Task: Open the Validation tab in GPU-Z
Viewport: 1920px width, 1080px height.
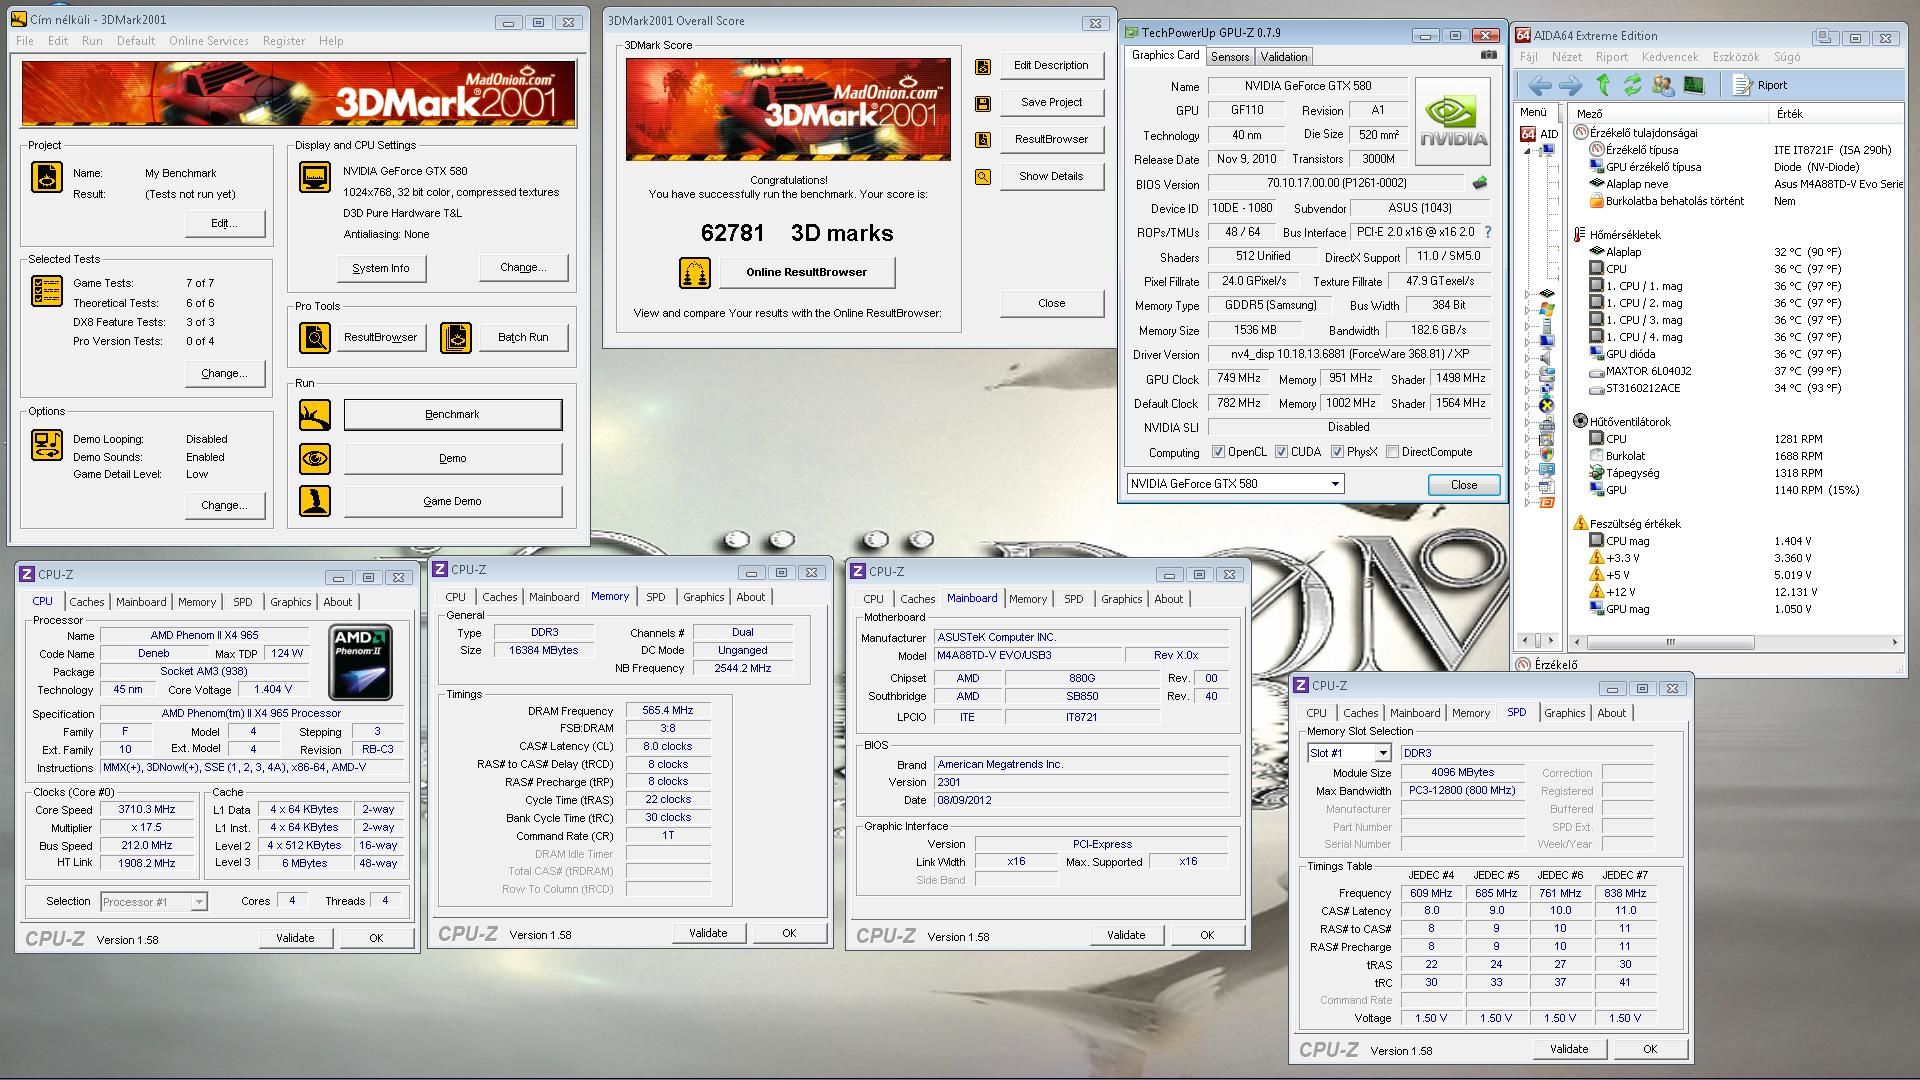Action: pos(1283,57)
